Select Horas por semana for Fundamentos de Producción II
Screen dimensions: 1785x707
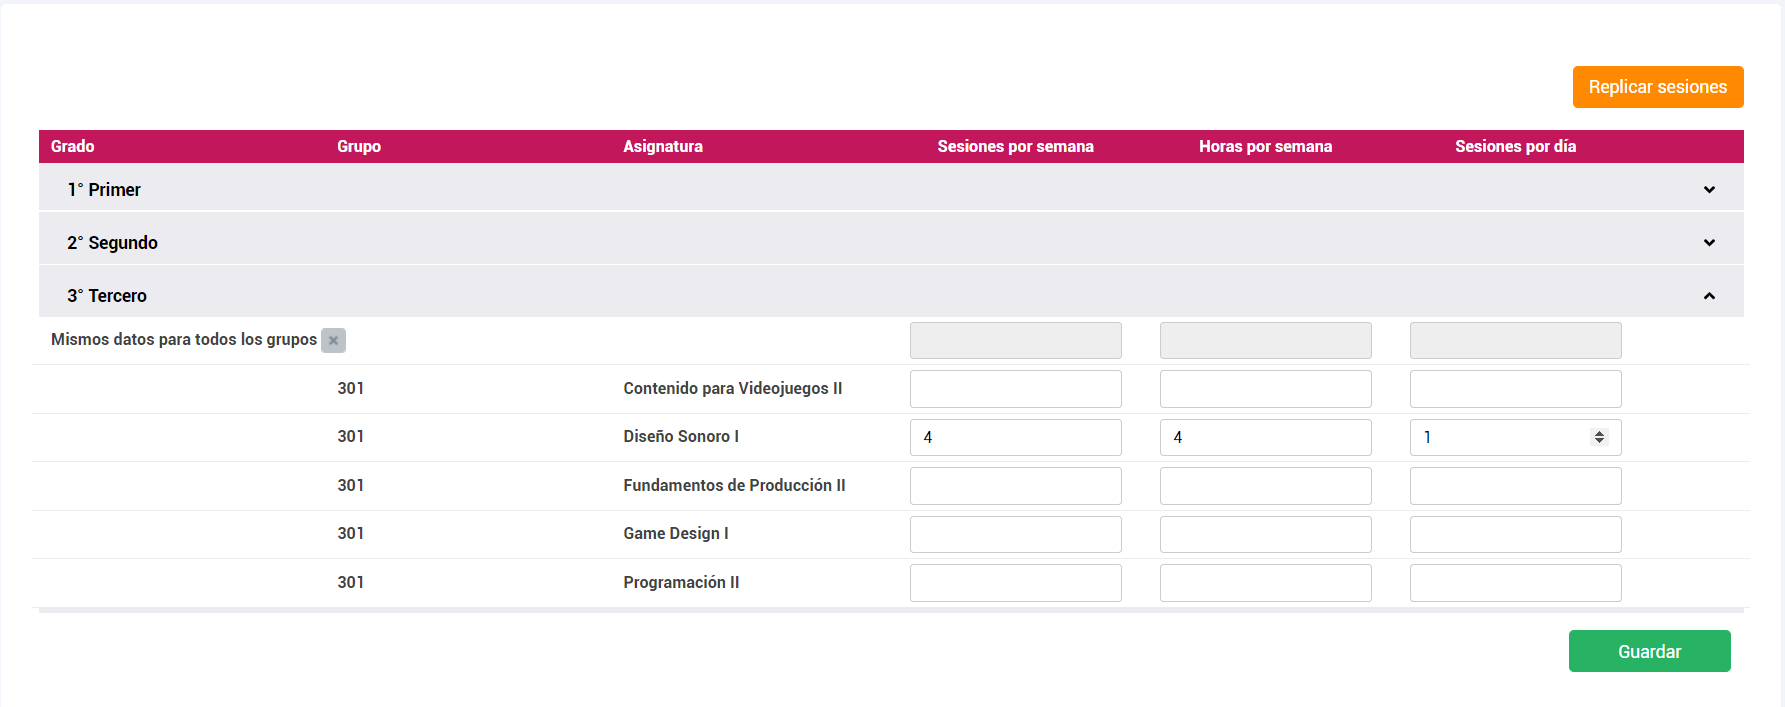1265,486
